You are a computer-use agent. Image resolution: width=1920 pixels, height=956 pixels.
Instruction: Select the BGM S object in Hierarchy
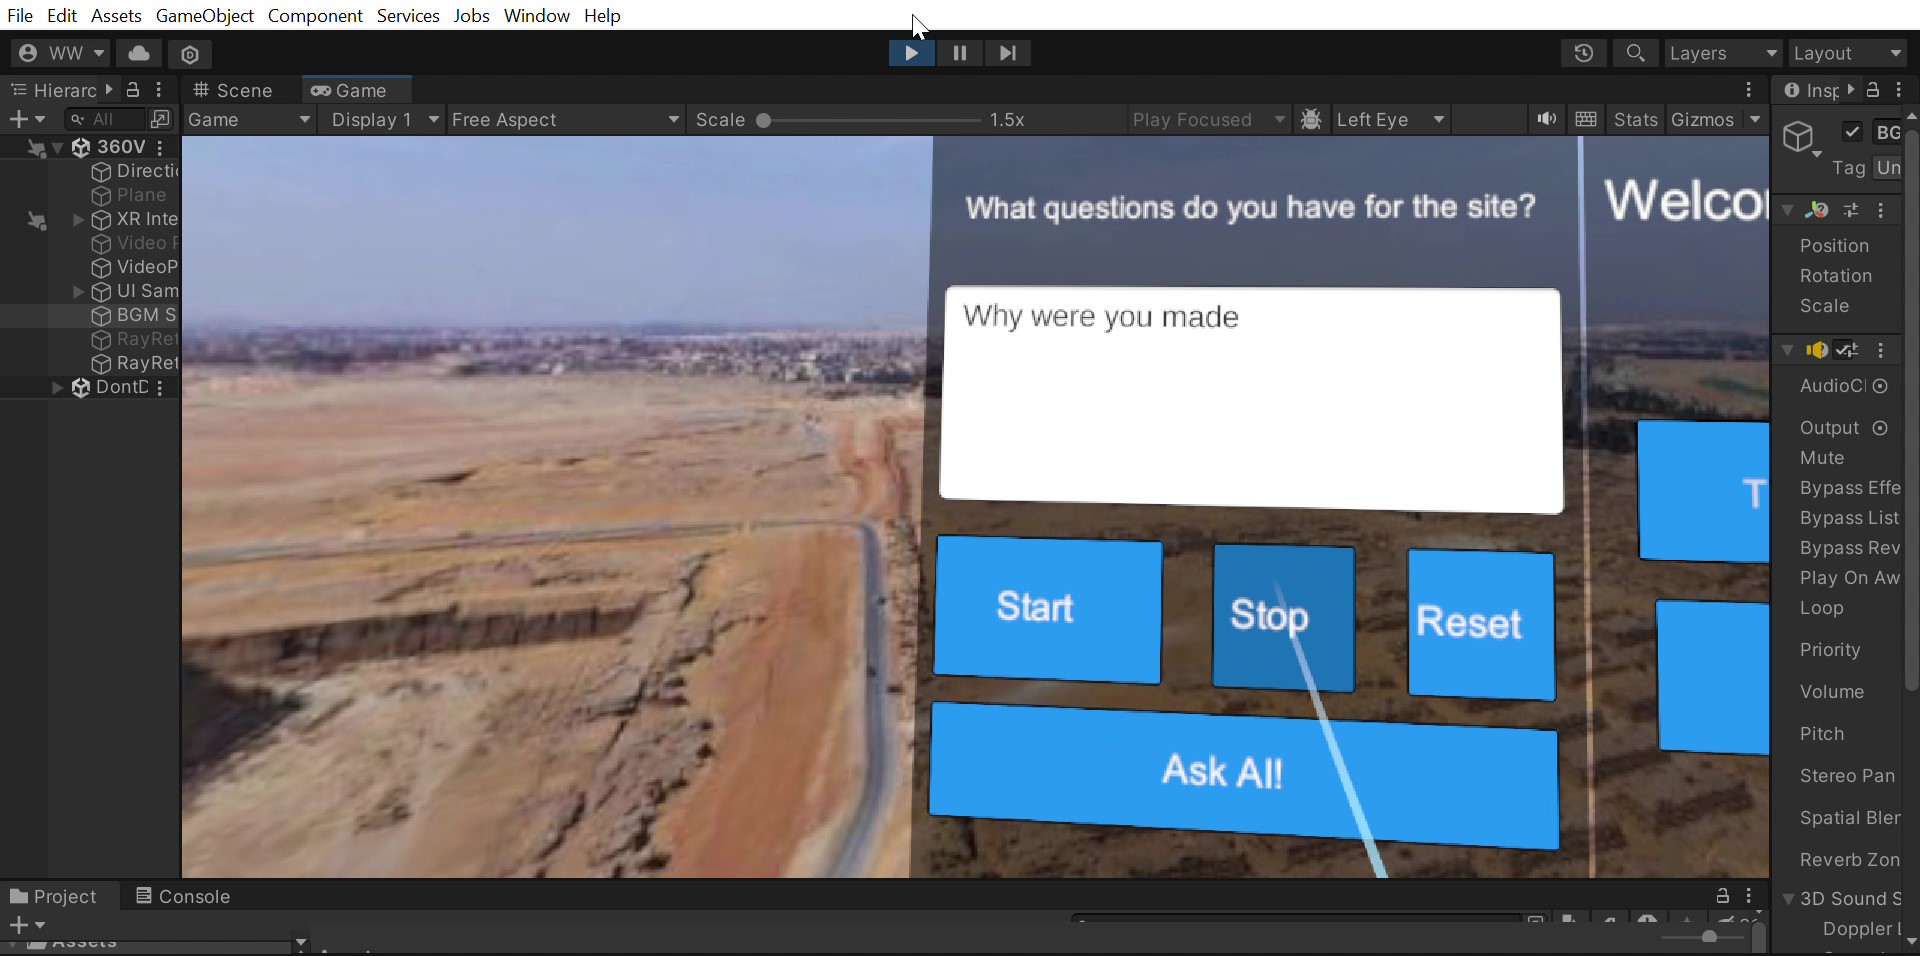point(133,315)
